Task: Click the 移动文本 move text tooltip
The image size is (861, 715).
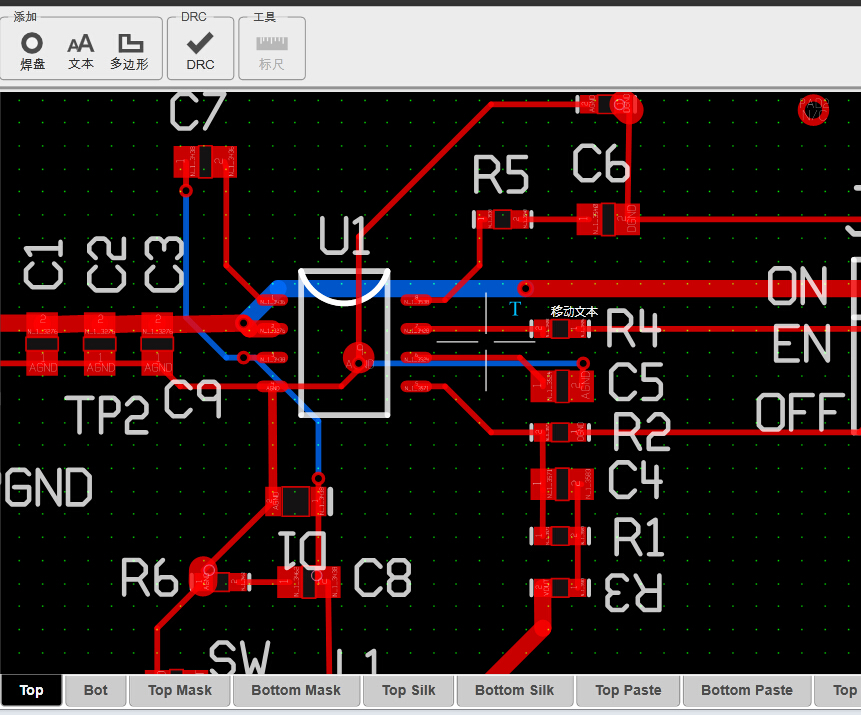Action: 574,311
